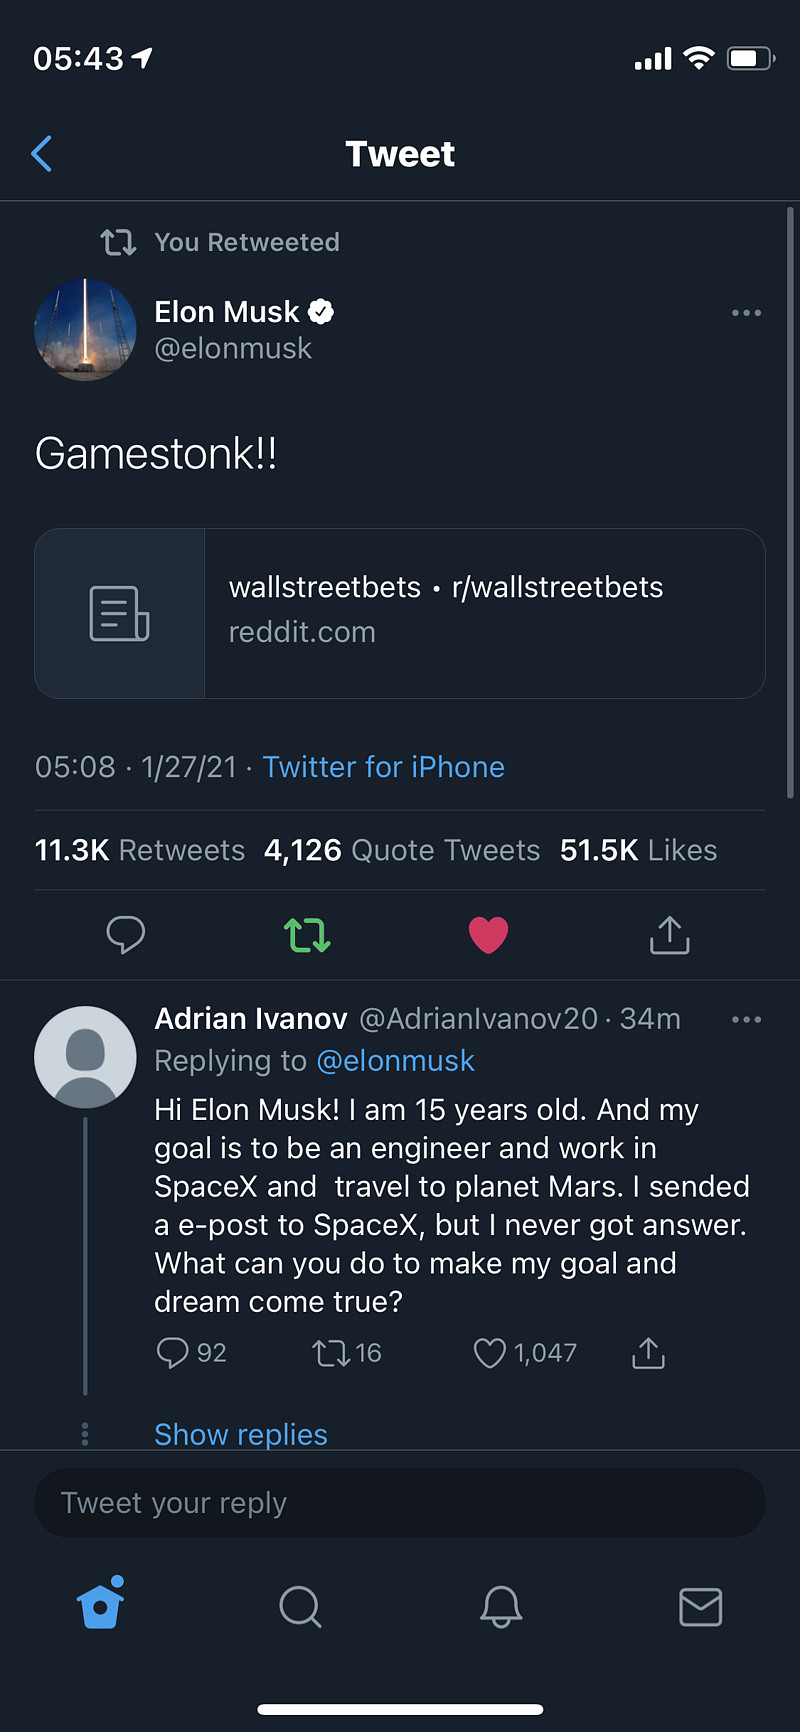Open more options for Adrian Ivanov's reply

click(x=746, y=1020)
